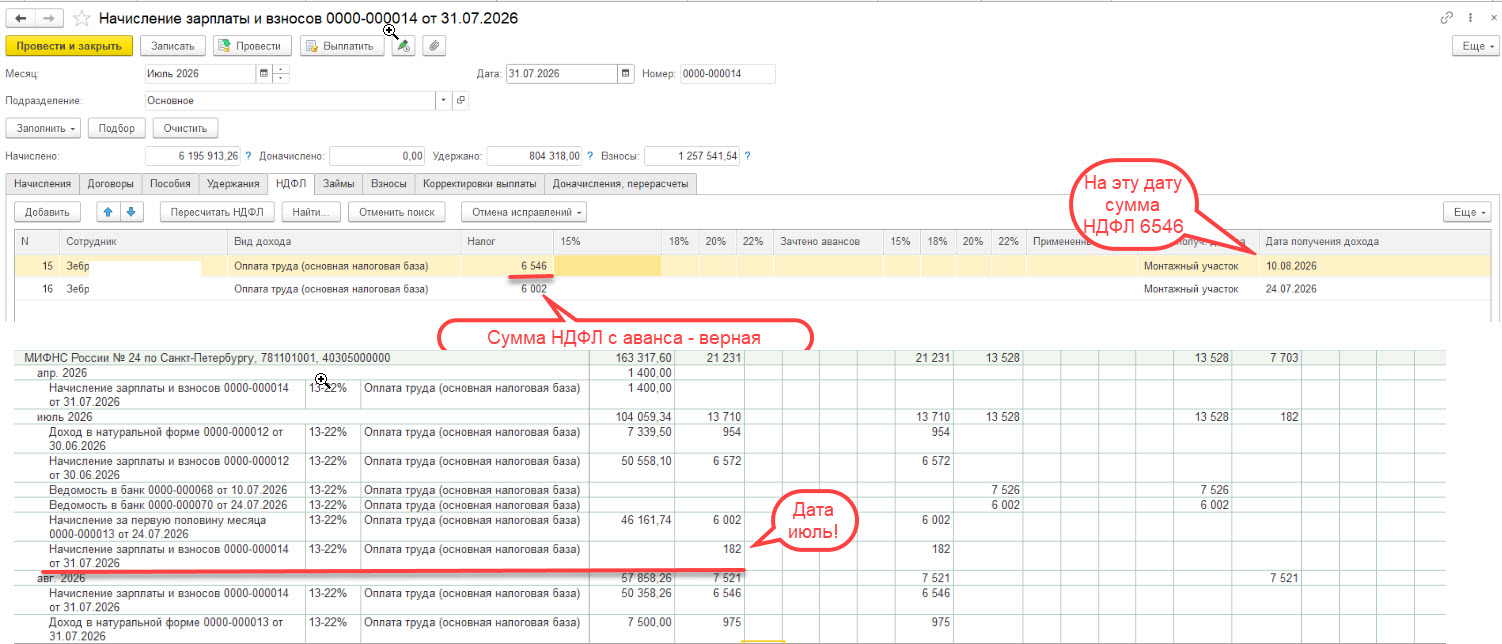Open attached files with the paperclip icon

[x=434, y=45]
